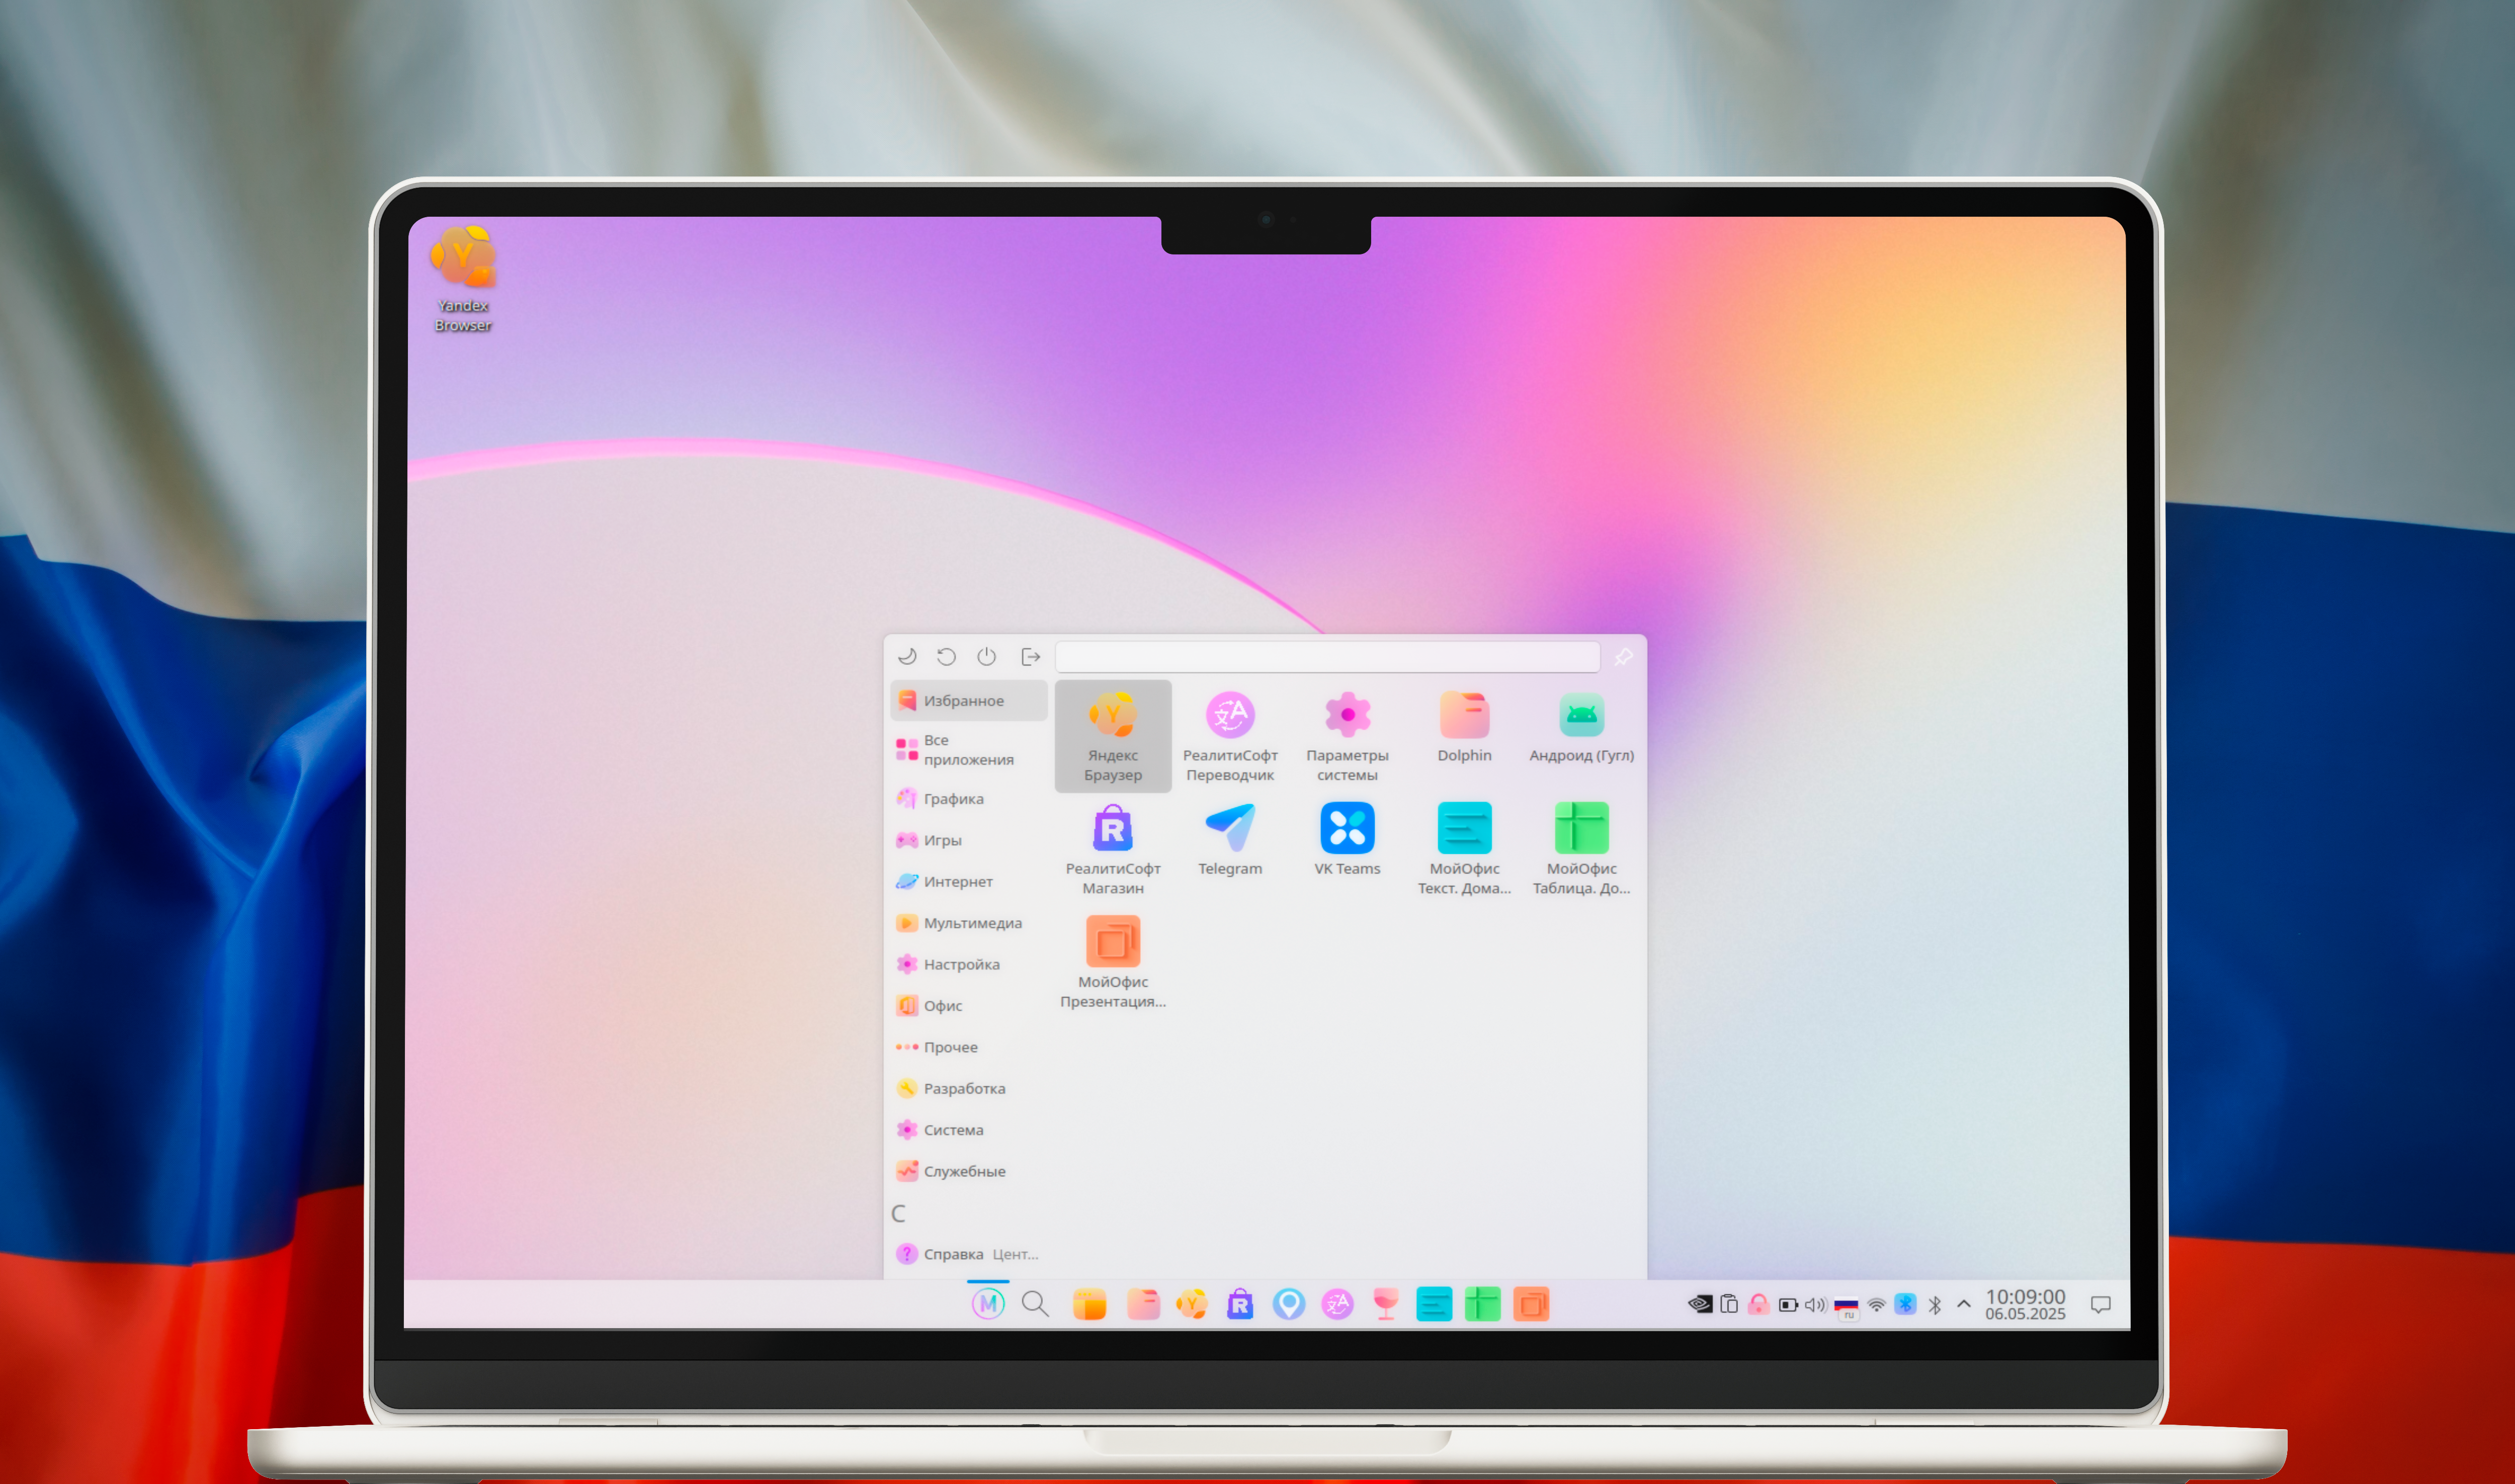The height and width of the screenshot is (1484, 2515).
Task: Launch Андроид (Гугл) from favorites
Action: coord(1581,727)
